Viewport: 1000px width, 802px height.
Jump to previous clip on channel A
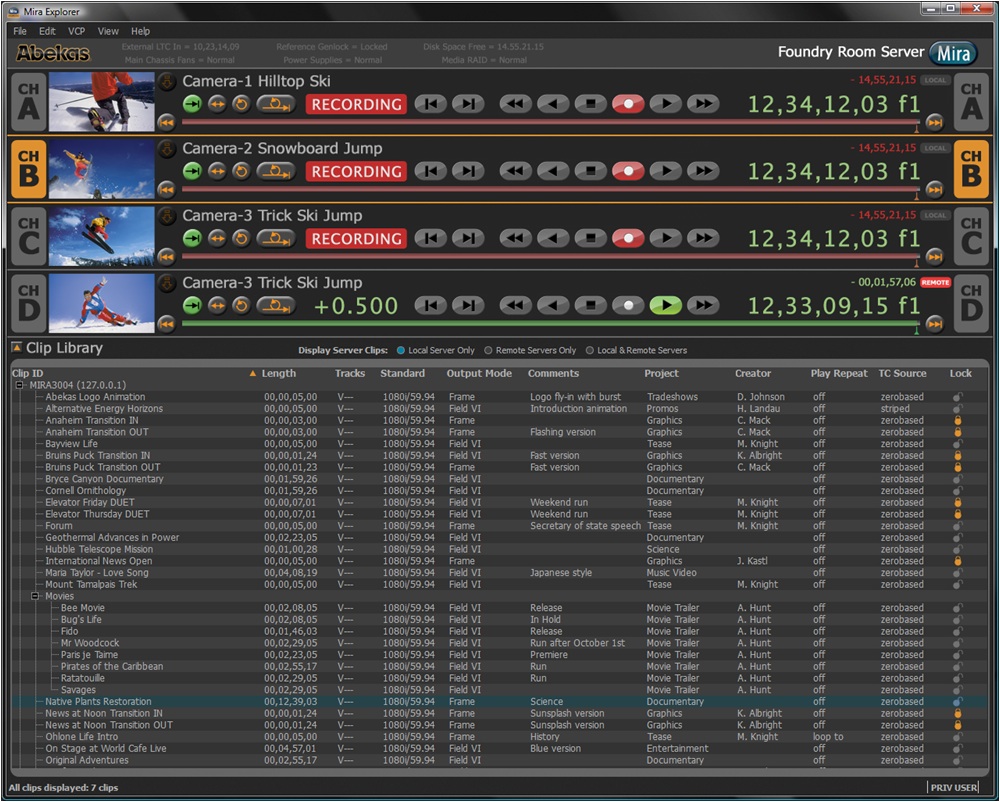pyautogui.click(x=430, y=104)
